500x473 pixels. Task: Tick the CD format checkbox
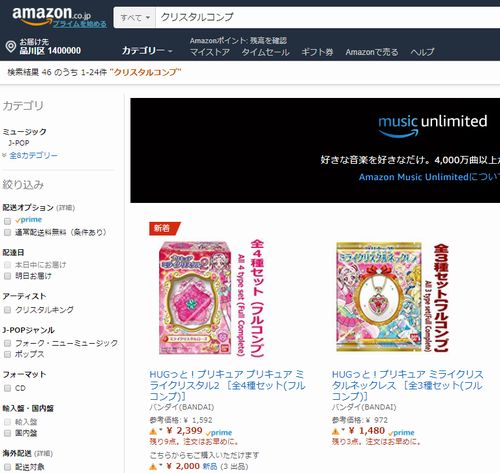point(7,388)
